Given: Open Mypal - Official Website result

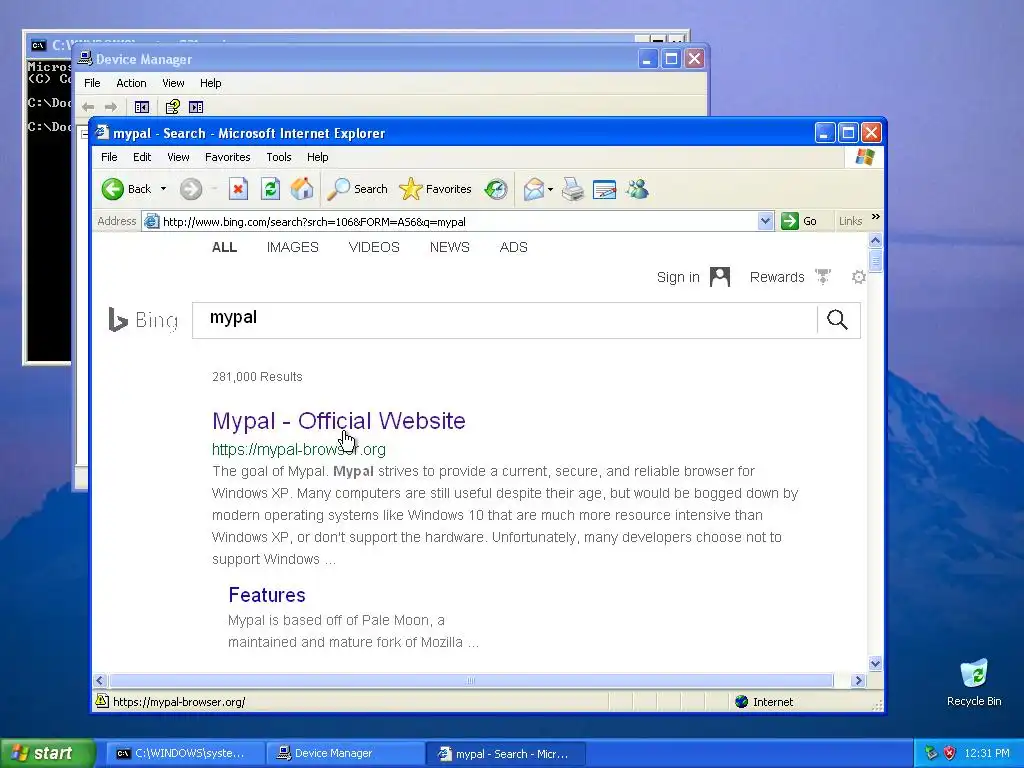Looking at the screenshot, I should tap(338, 421).
